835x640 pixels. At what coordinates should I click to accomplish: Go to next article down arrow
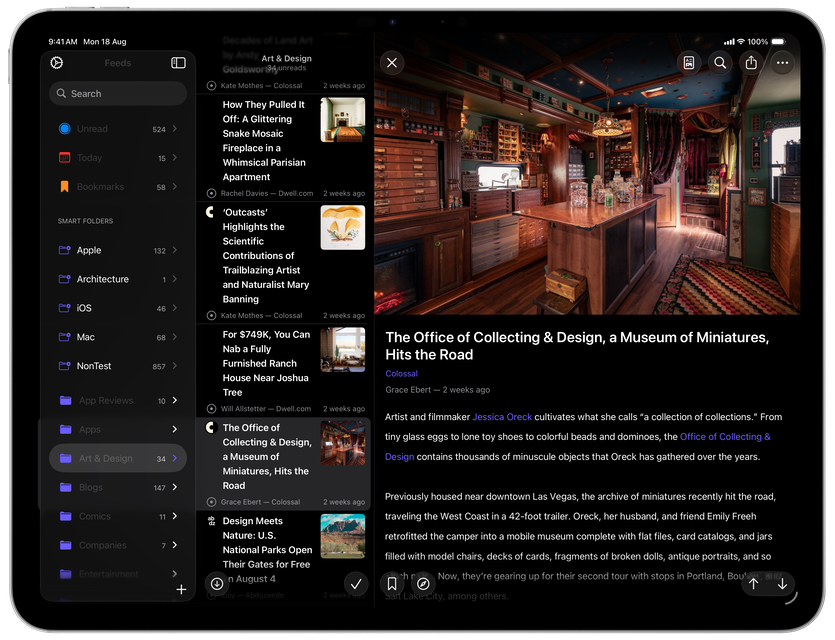[782, 584]
